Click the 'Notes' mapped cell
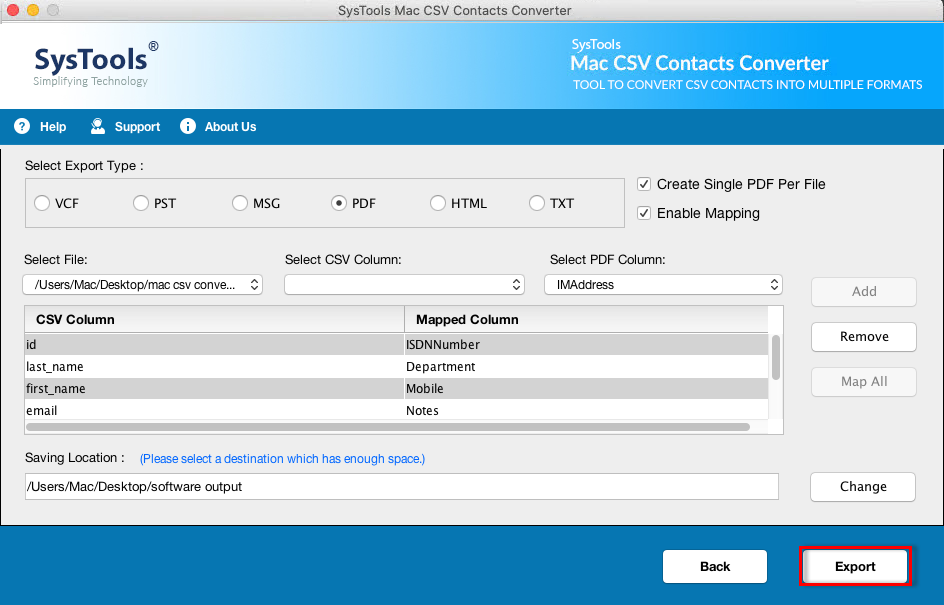The width and height of the screenshot is (944, 605). (586, 411)
